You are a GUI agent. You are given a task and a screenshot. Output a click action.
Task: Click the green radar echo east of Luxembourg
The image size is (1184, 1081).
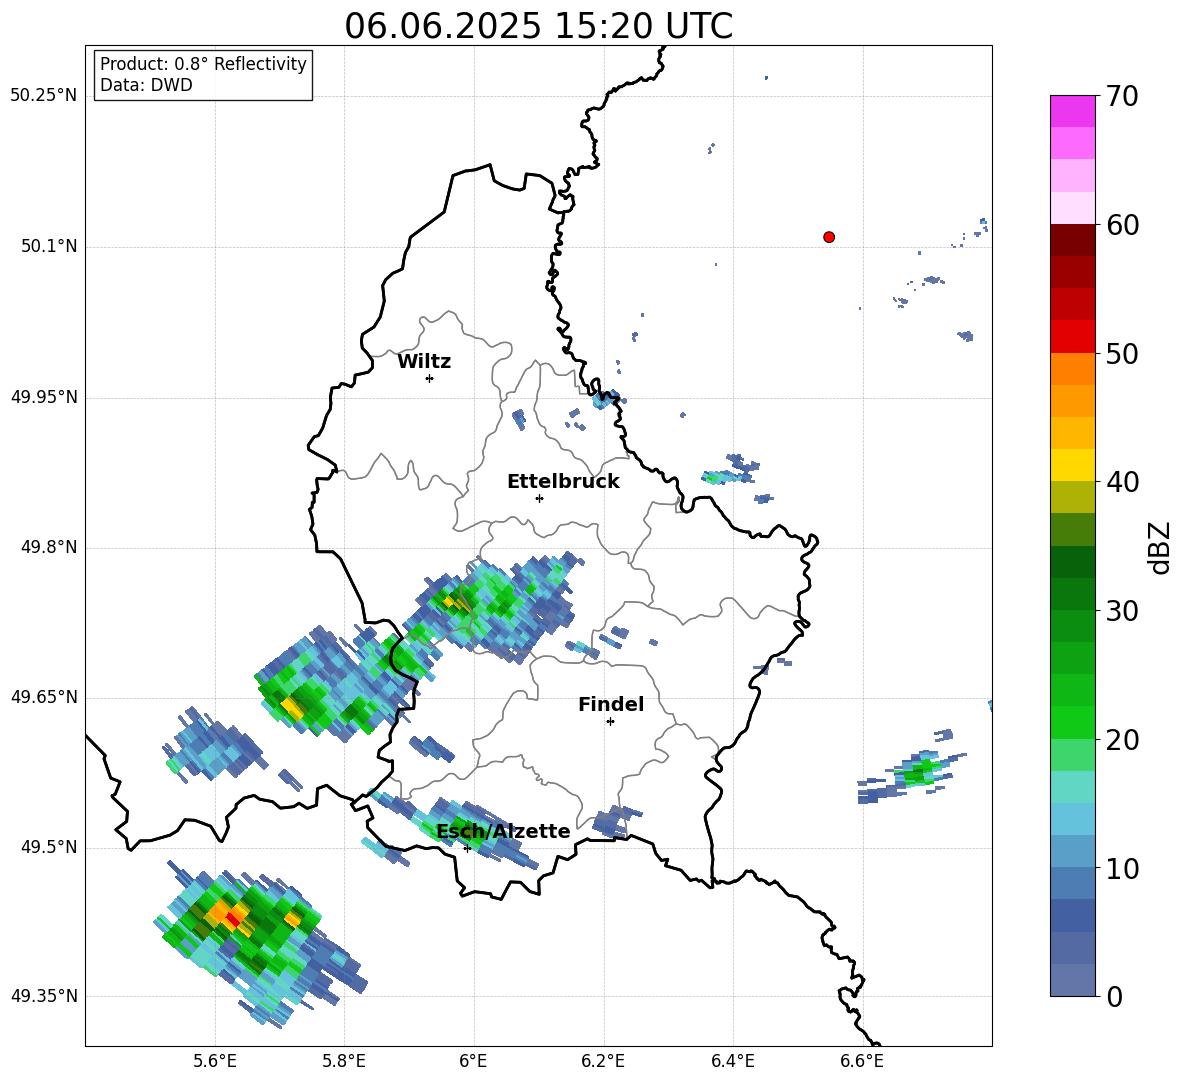pos(920,772)
